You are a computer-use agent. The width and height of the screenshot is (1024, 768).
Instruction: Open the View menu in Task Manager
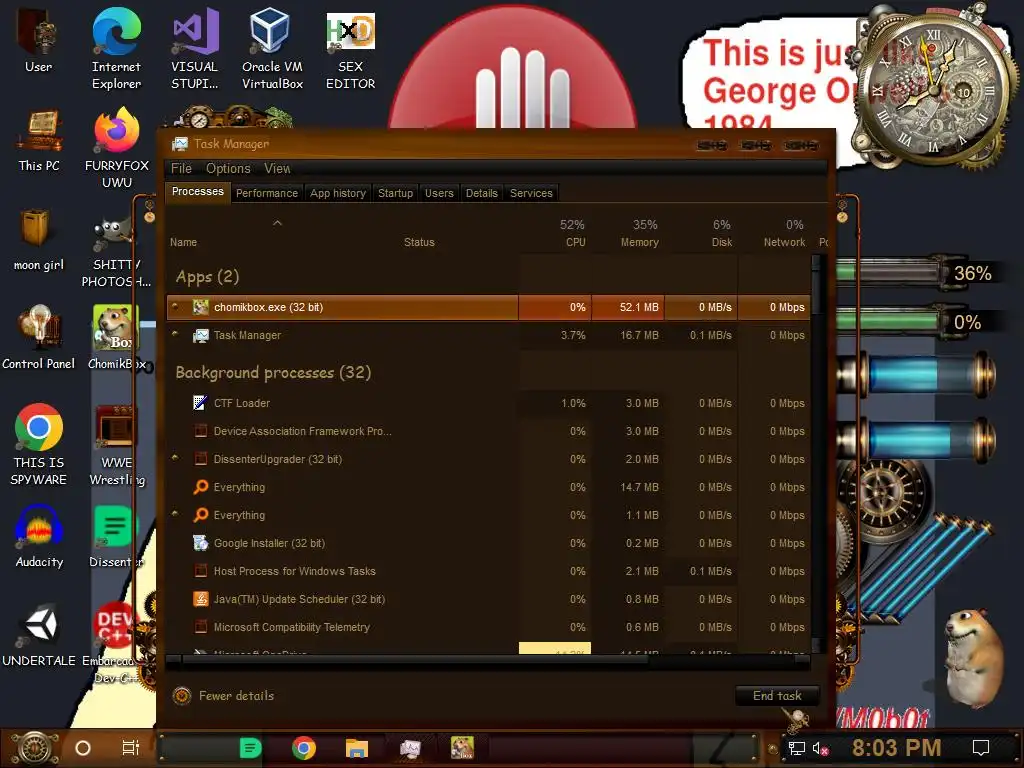point(277,168)
